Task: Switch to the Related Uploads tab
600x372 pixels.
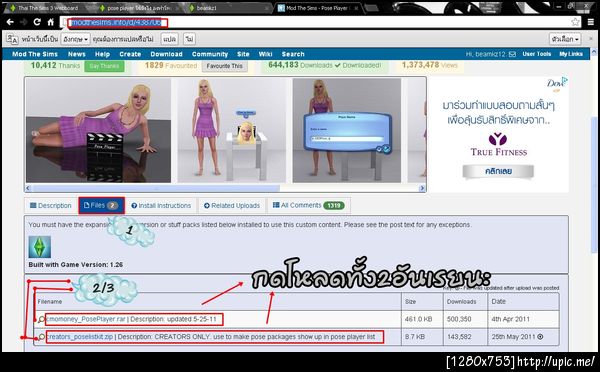Action: 232,206
